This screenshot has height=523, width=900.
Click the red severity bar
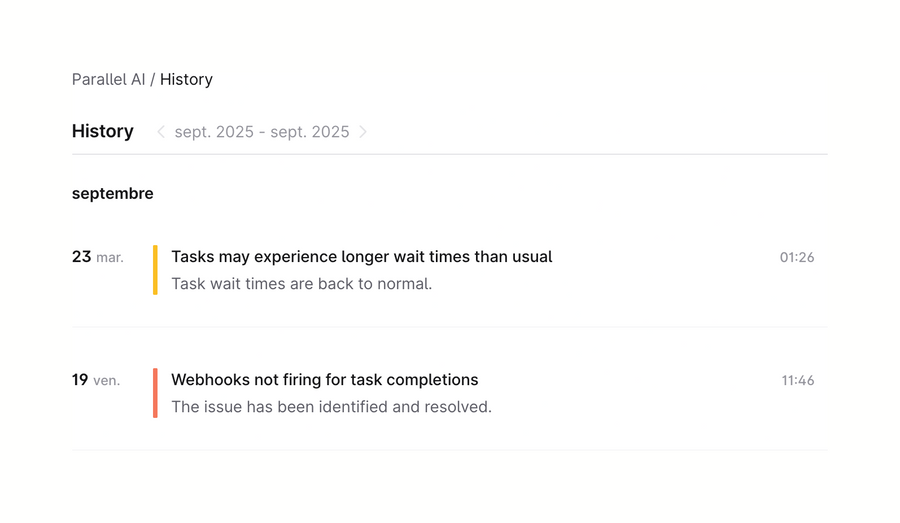click(x=155, y=393)
